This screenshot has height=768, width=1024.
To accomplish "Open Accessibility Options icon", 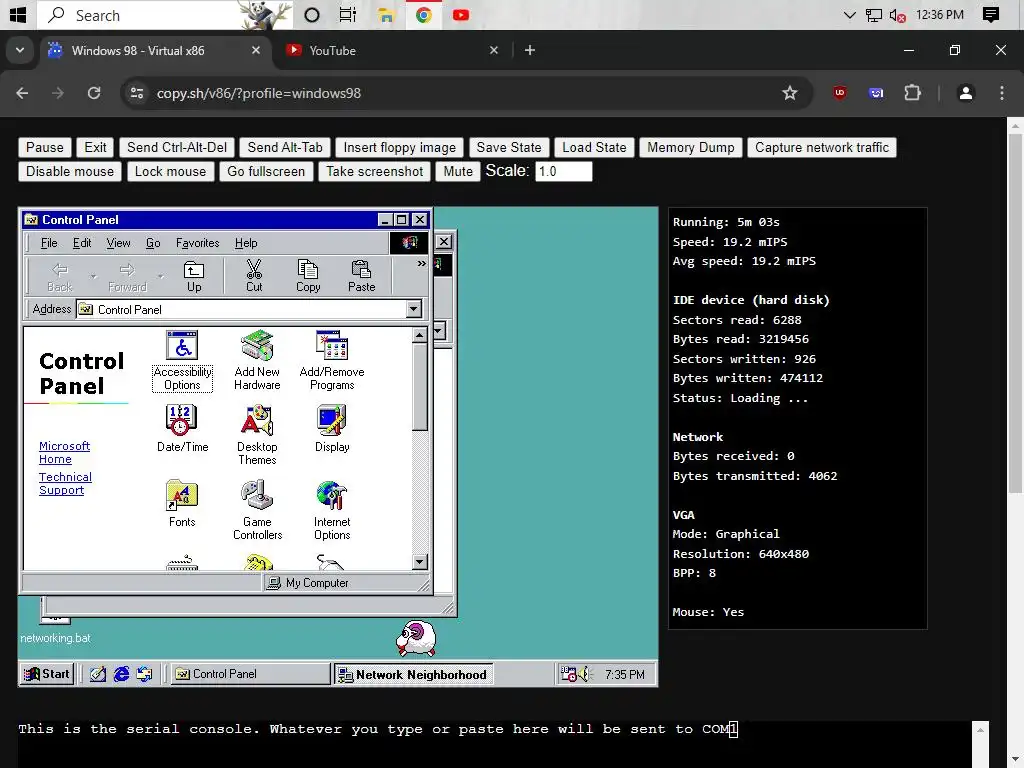I will pyautogui.click(x=182, y=360).
